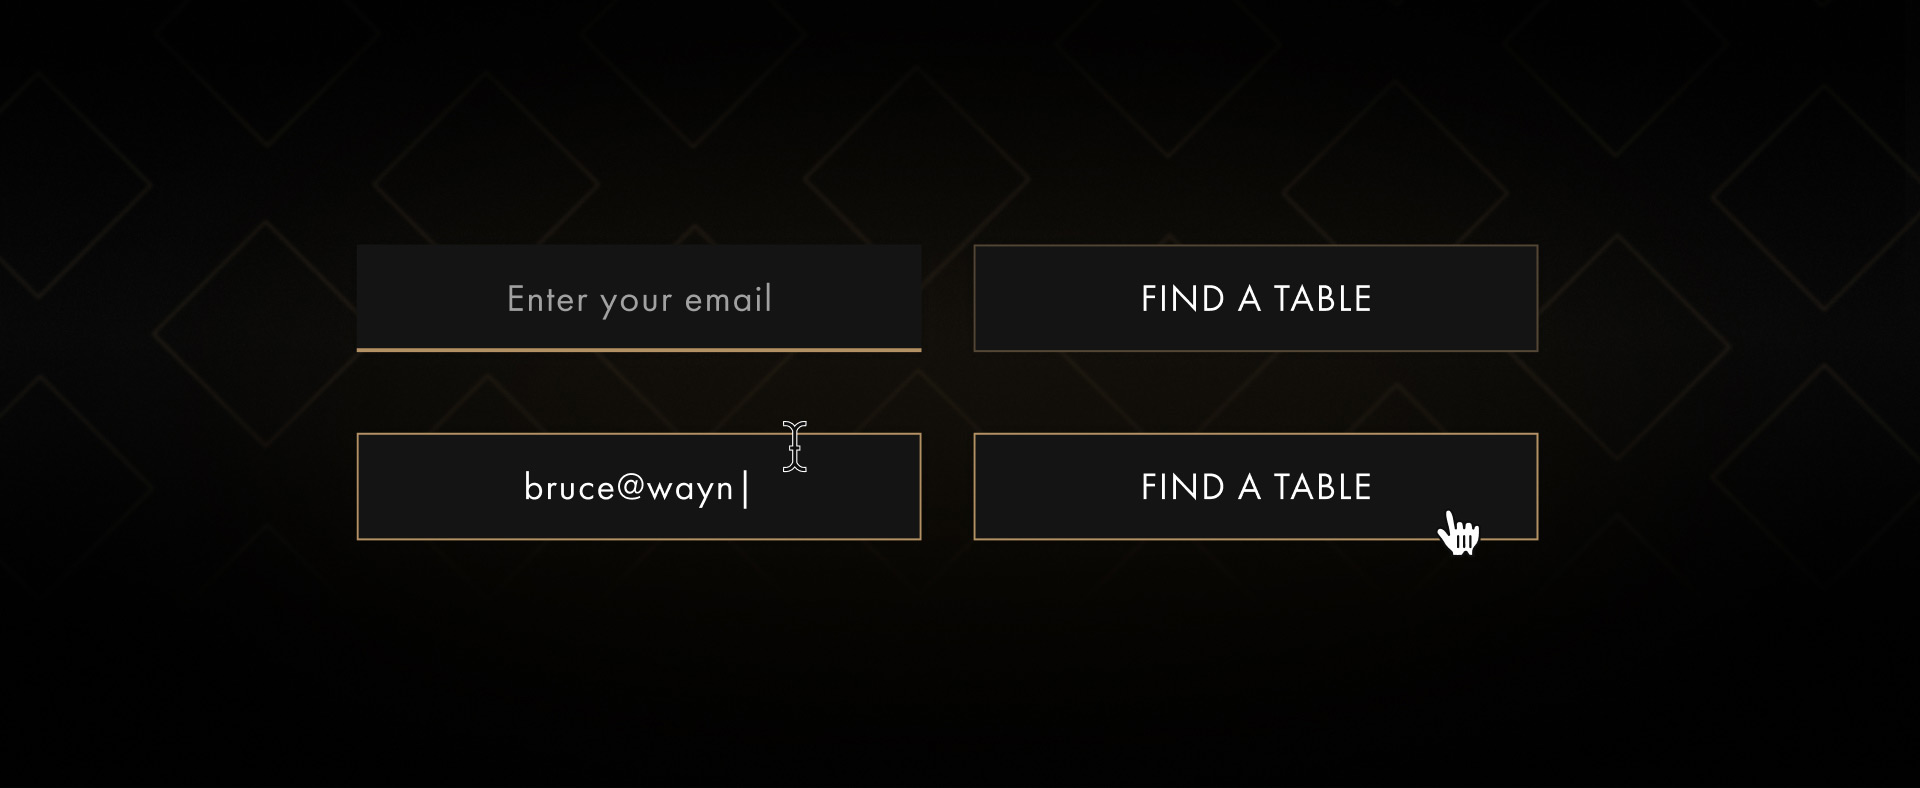Viewport: 1920px width, 788px height.
Task: Submit via FIND A TABLE next to bruce@wayn
Action: tap(1256, 486)
